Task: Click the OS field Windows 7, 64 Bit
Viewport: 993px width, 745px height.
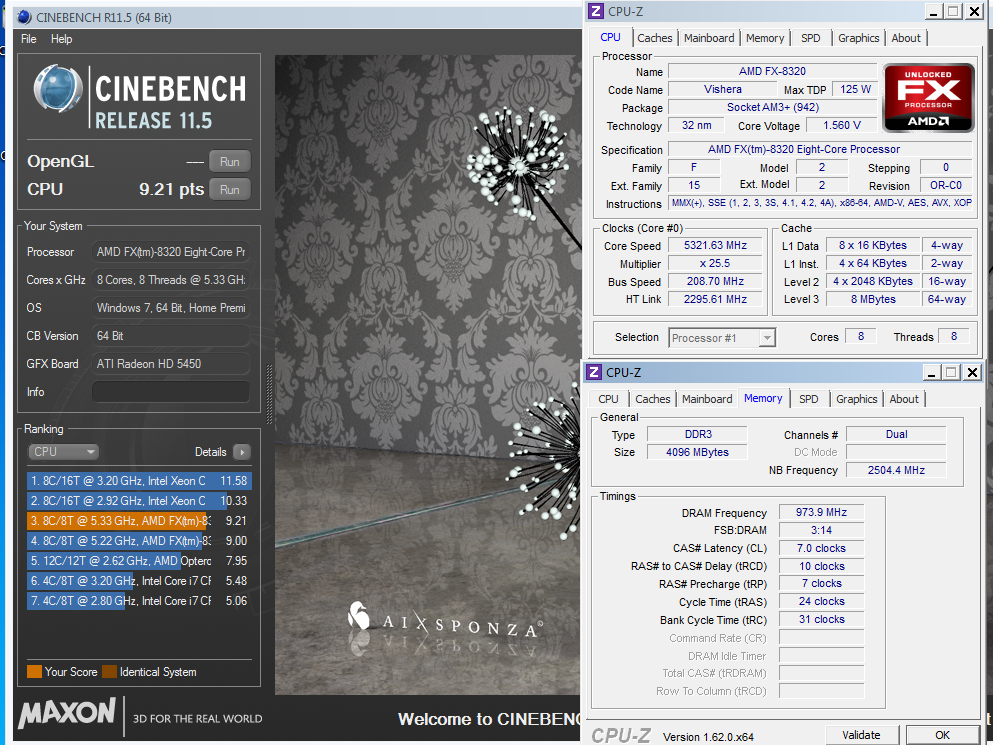Action: (x=170, y=308)
